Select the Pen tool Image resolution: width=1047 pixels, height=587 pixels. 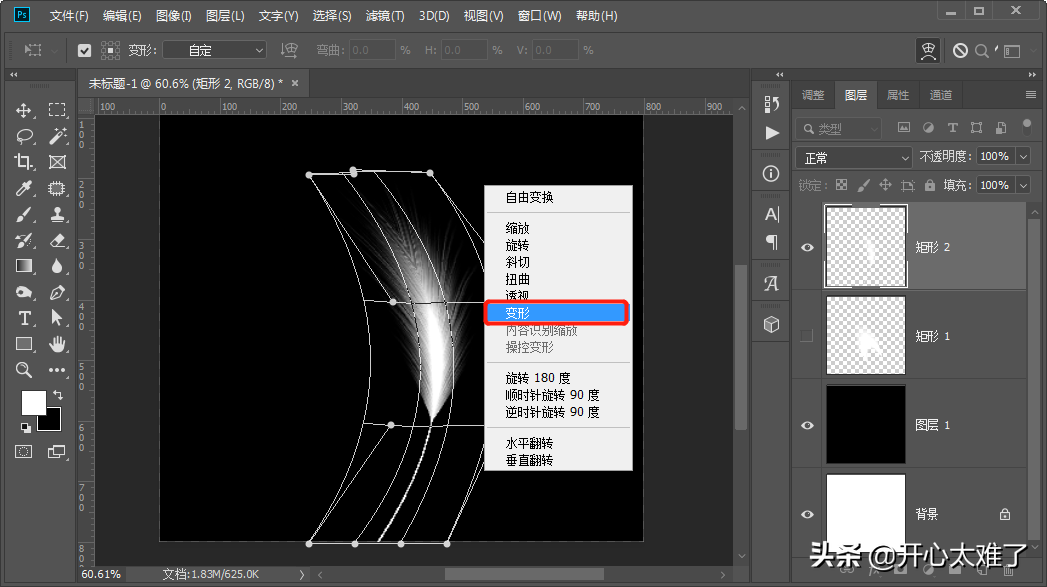57,292
